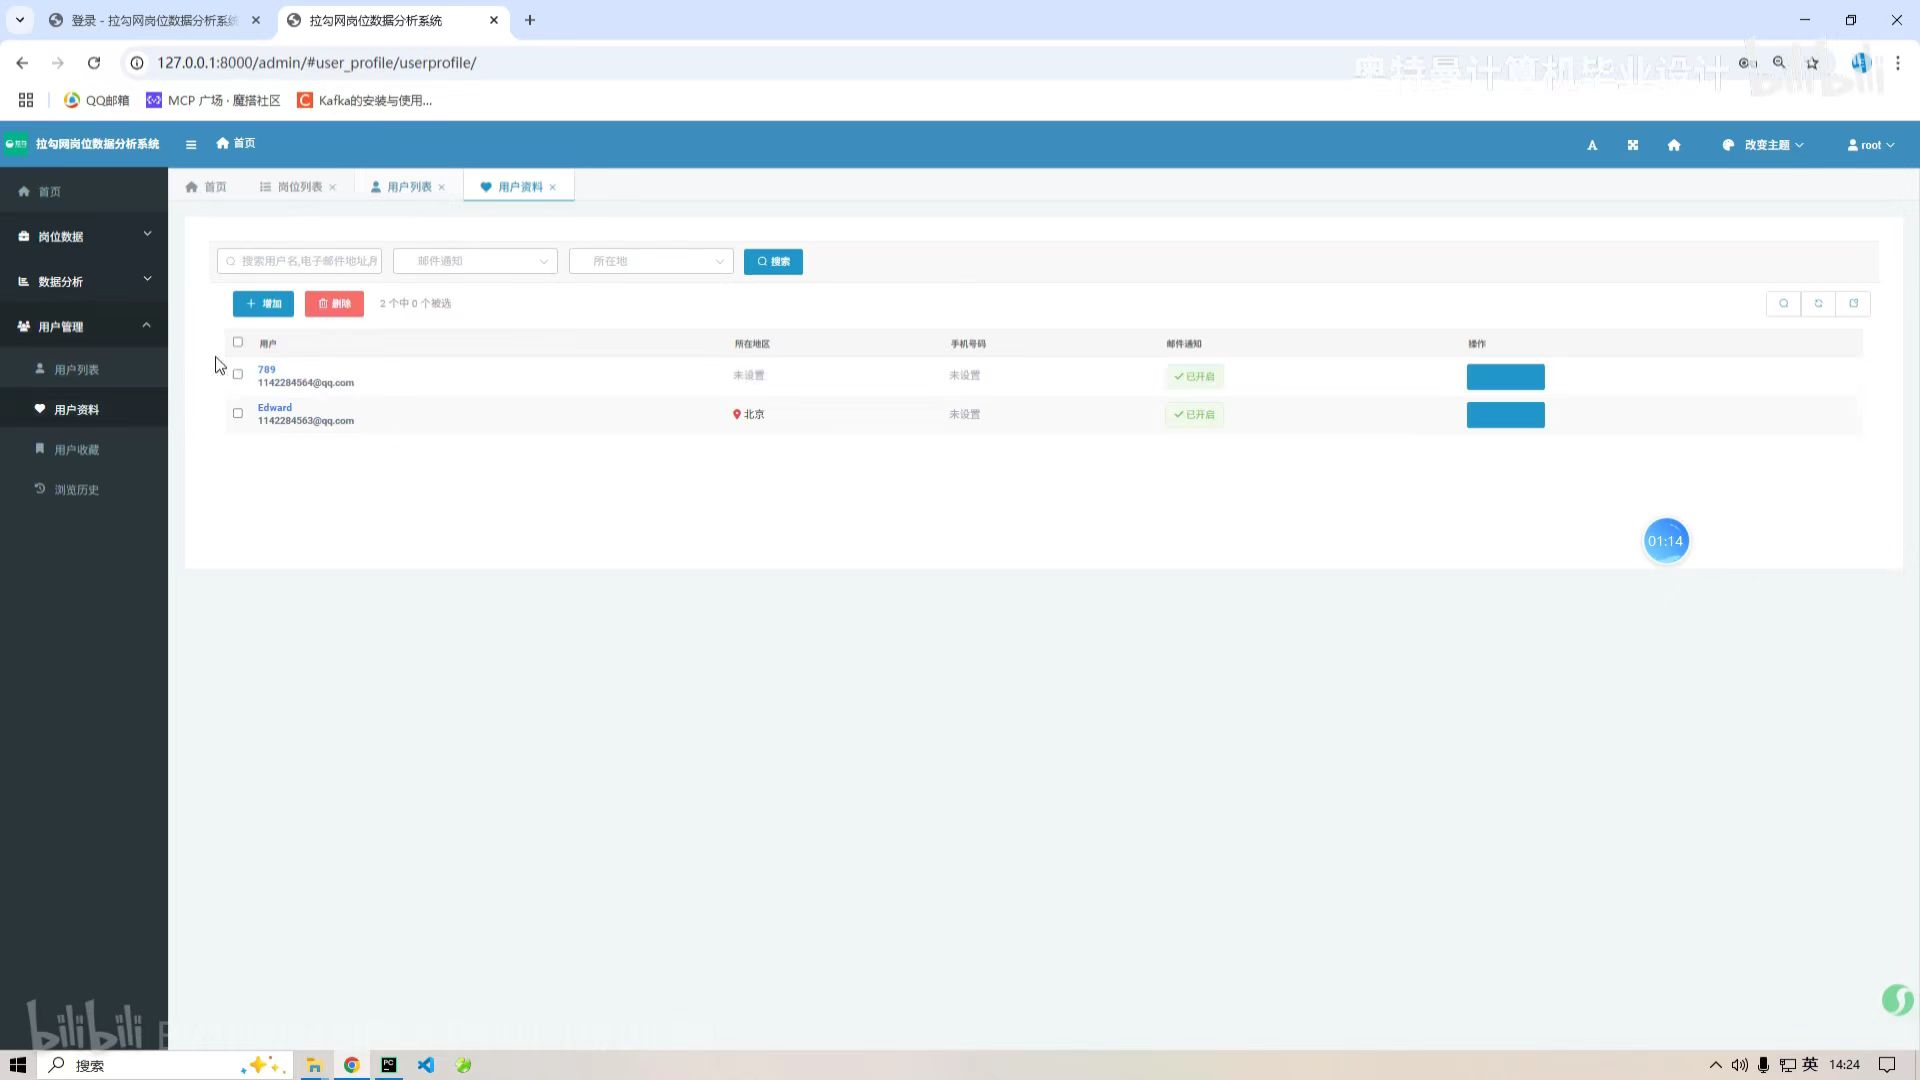Click the open-in-new-window icon button
The width and height of the screenshot is (1920, 1080).
click(1853, 303)
